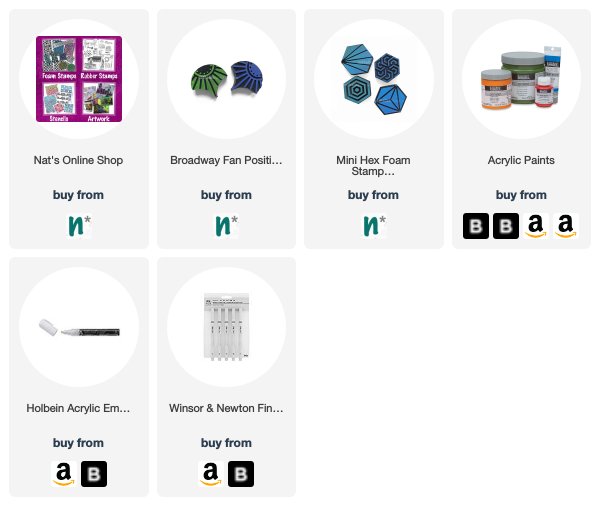Viewport: 600px width, 506px height.
Task: Click the Amazon icon under Holbein Acrylic
Action: (x=64, y=474)
